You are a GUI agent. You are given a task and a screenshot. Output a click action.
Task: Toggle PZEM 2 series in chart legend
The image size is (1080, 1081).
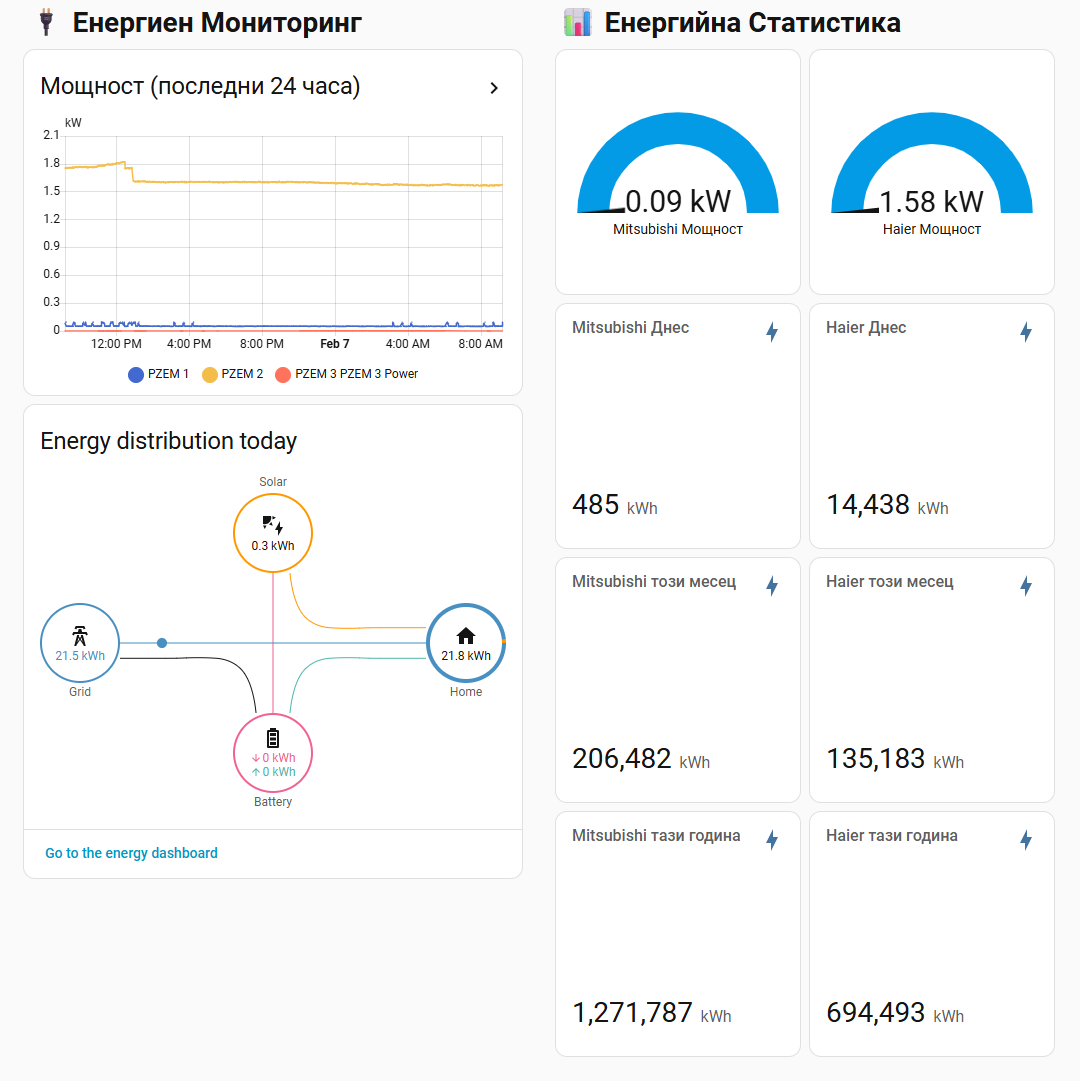pos(233,374)
